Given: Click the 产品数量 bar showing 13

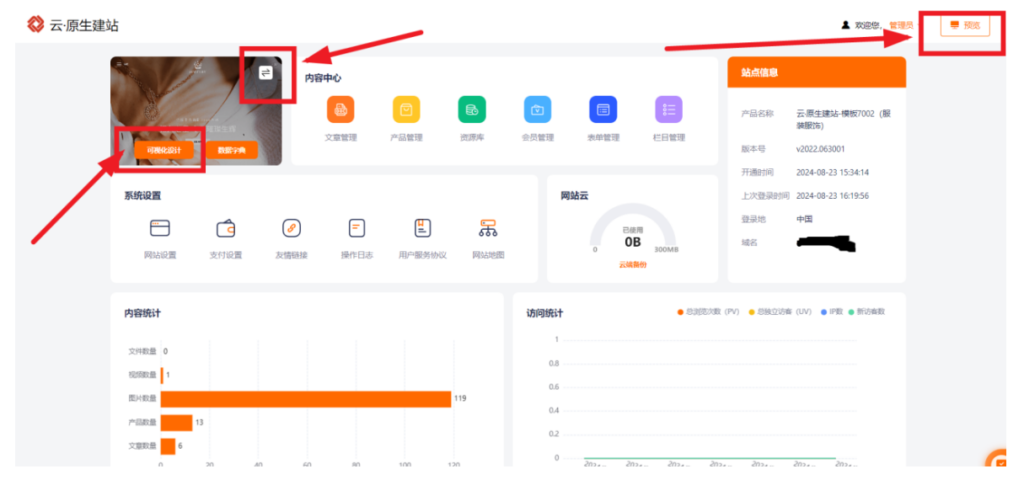Looking at the screenshot, I should pyautogui.click(x=176, y=422).
